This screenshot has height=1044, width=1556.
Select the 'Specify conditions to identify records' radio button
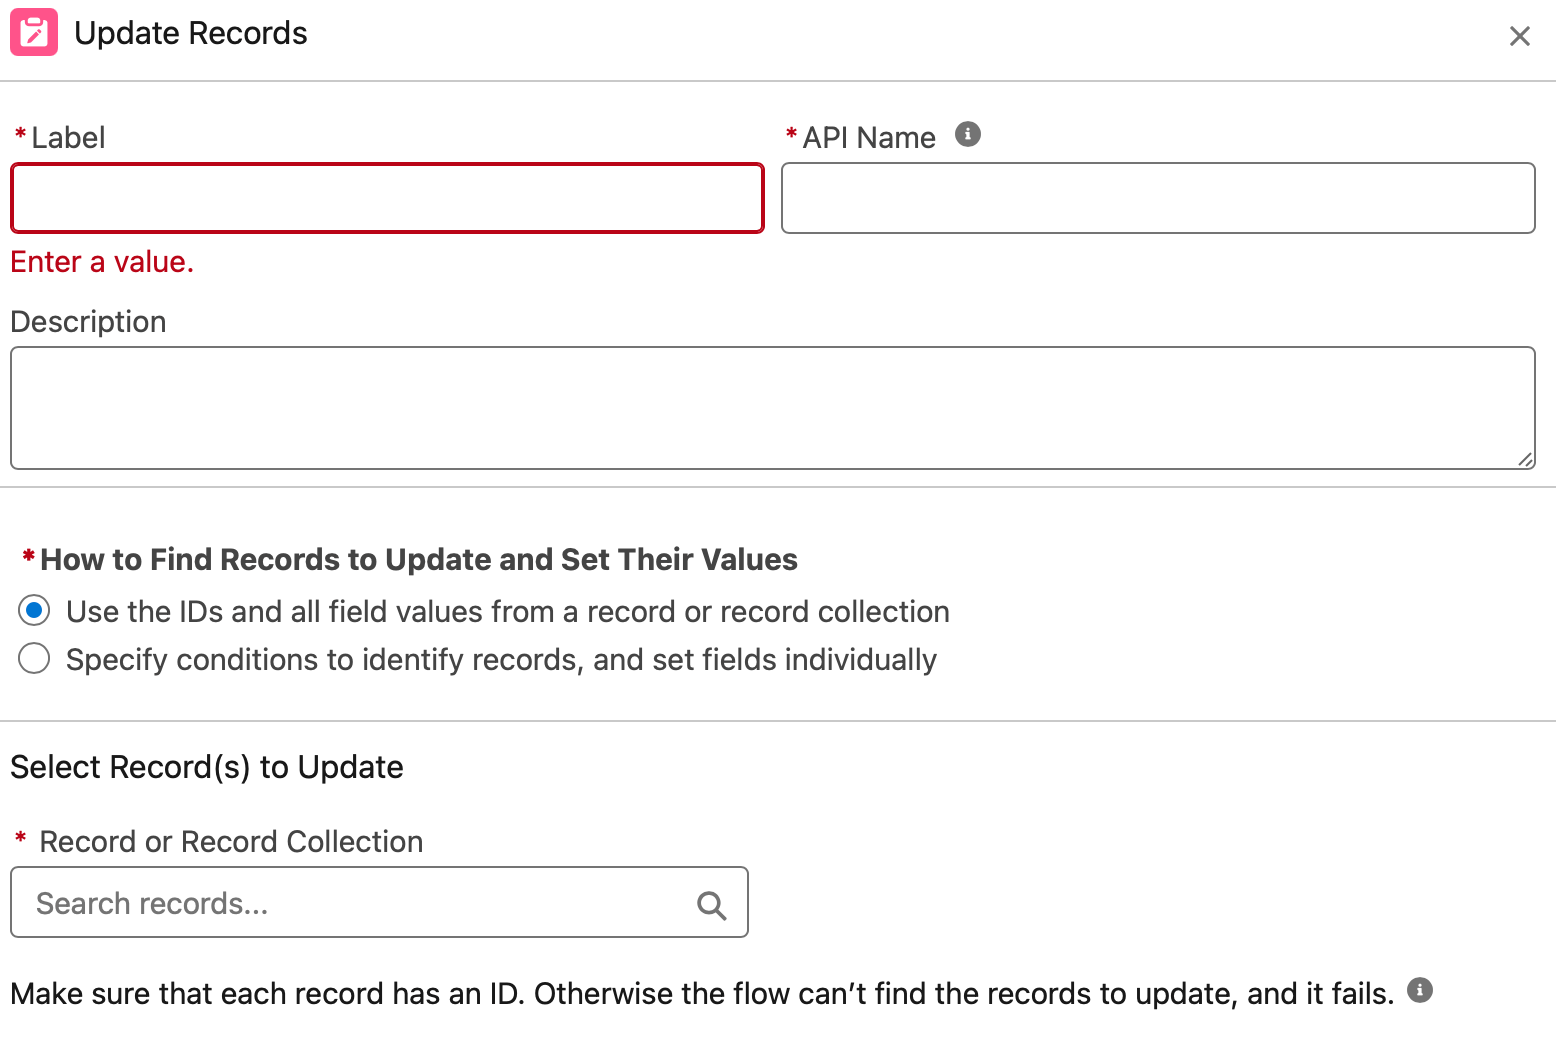point(34,658)
